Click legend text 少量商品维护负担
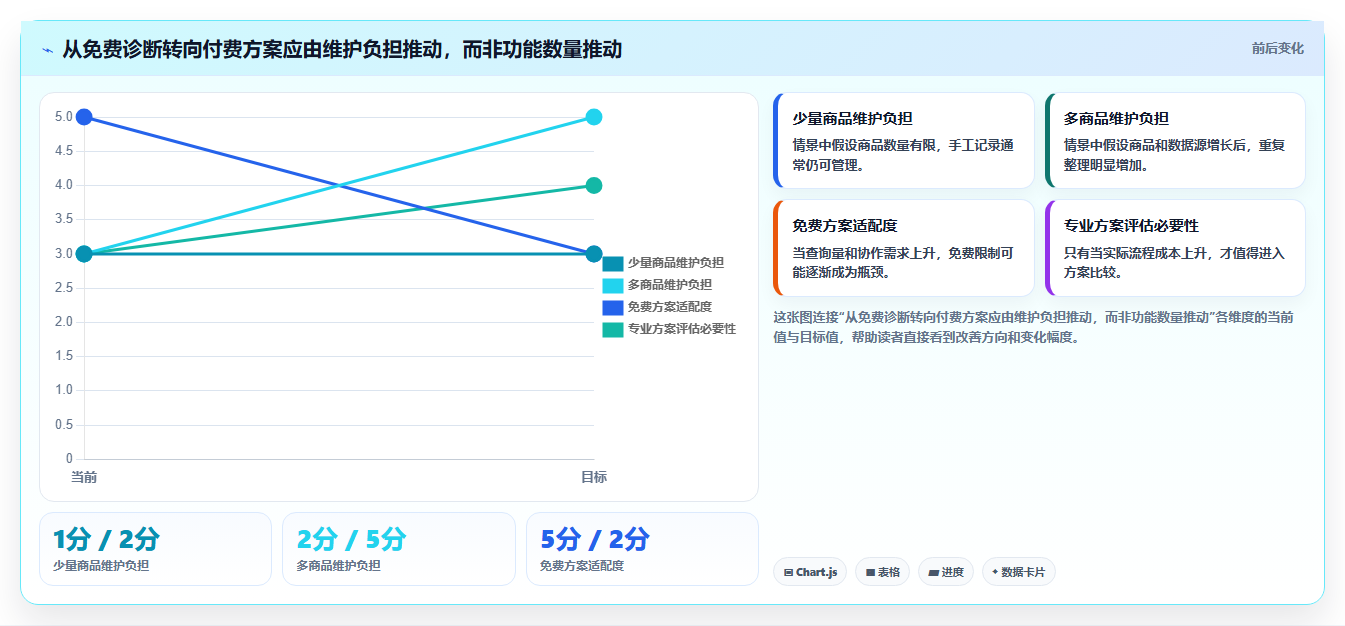1345x626 pixels. (676, 263)
